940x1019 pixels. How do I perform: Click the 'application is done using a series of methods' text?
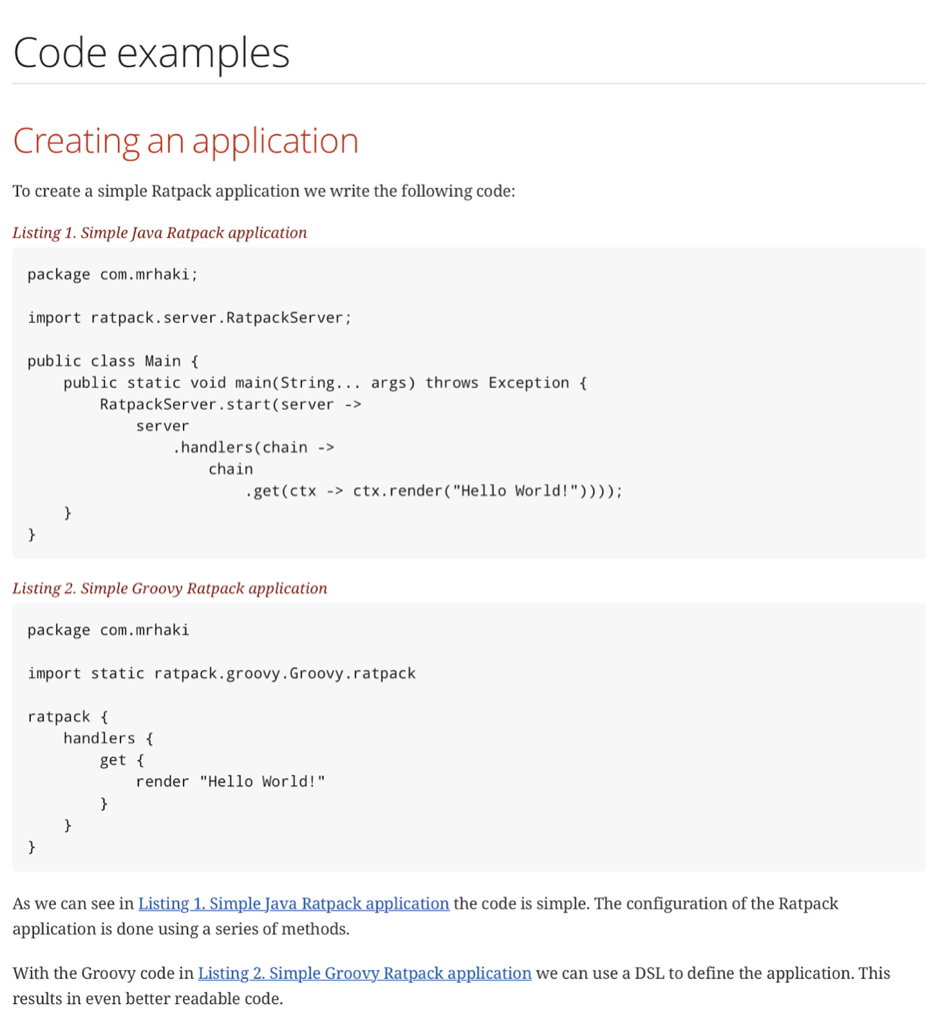[181, 929]
